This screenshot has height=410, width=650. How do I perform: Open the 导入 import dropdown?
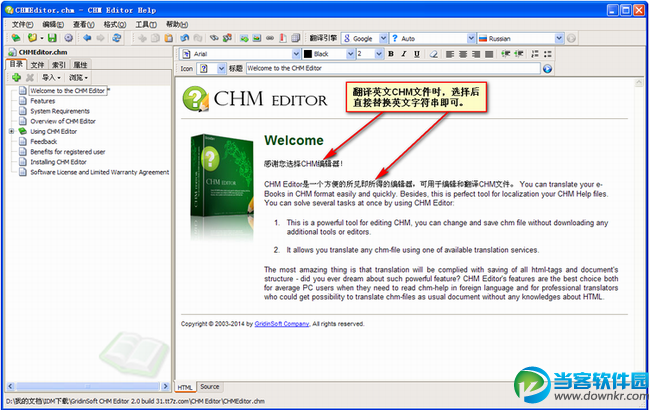pyautogui.click(x=51, y=78)
